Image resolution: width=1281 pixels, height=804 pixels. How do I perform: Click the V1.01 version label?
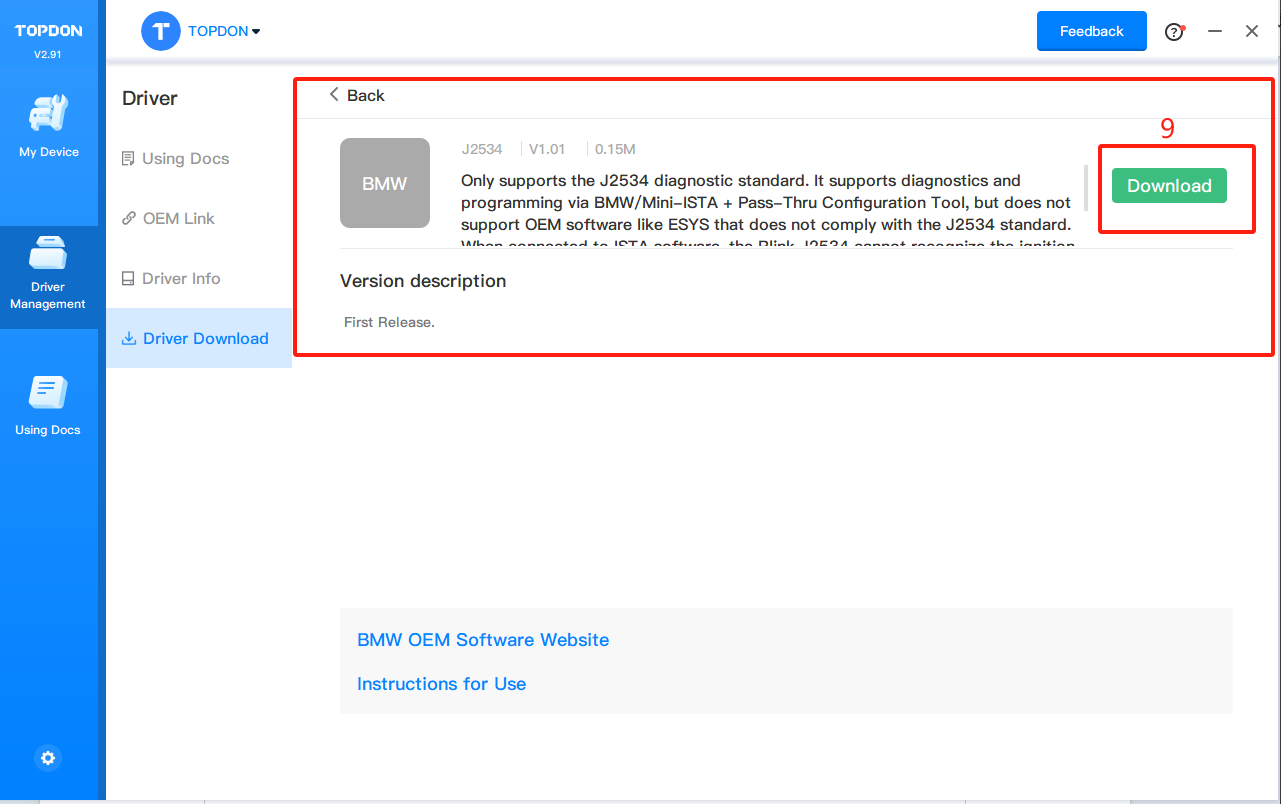click(547, 149)
